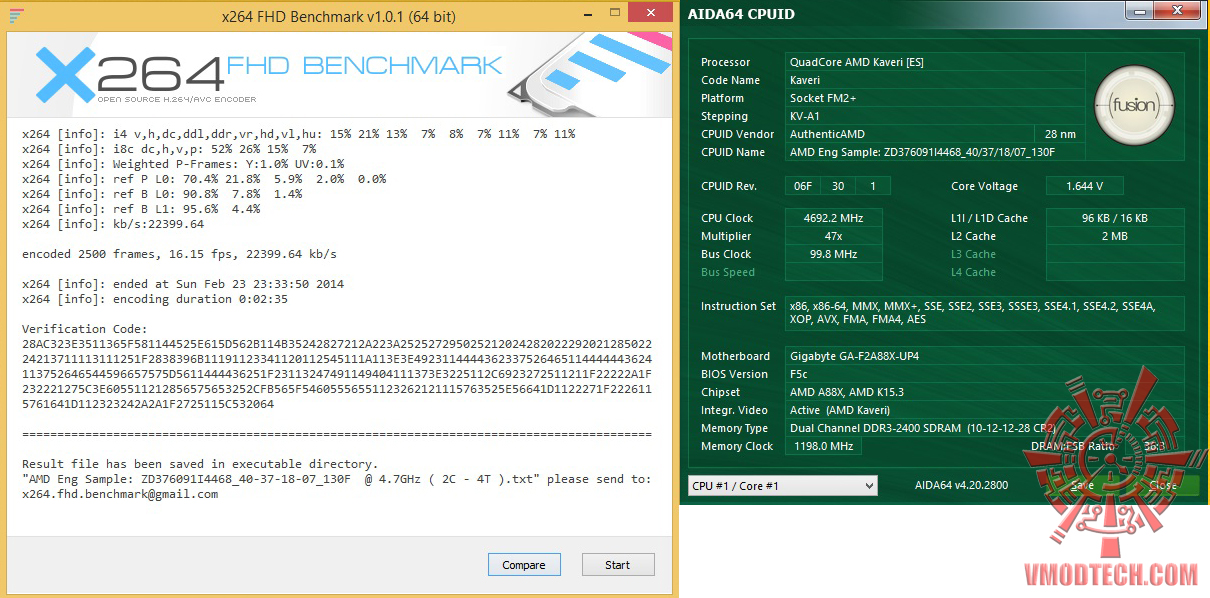Click the Compare button
This screenshot has width=1210, height=598.
pos(524,564)
